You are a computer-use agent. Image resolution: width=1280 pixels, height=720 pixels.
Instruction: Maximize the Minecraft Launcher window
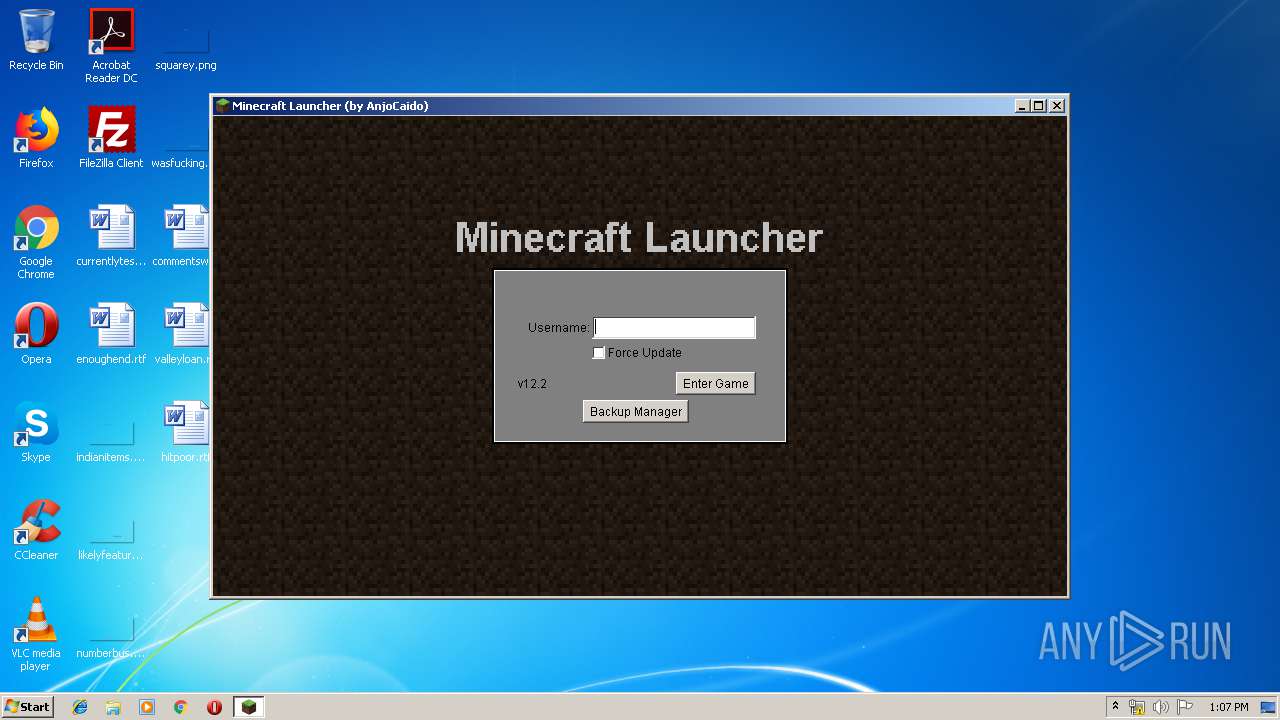1038,106
